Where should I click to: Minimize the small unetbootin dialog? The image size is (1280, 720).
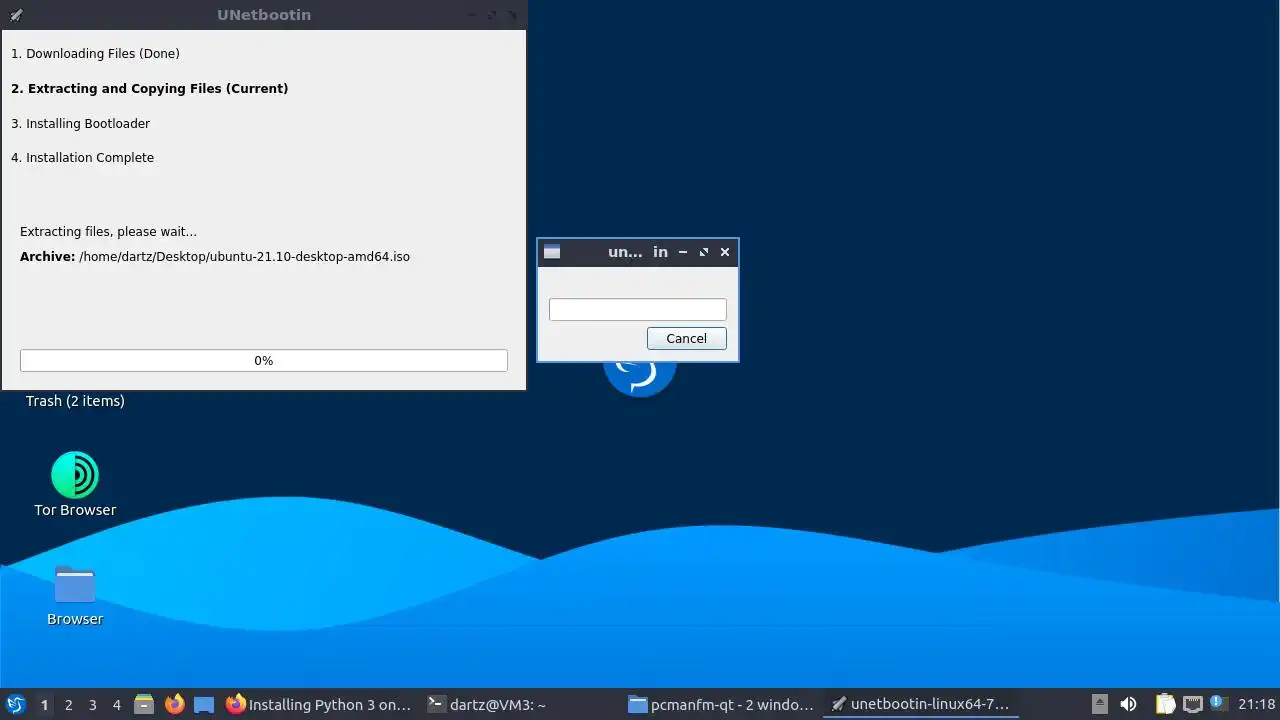(683, 252)
